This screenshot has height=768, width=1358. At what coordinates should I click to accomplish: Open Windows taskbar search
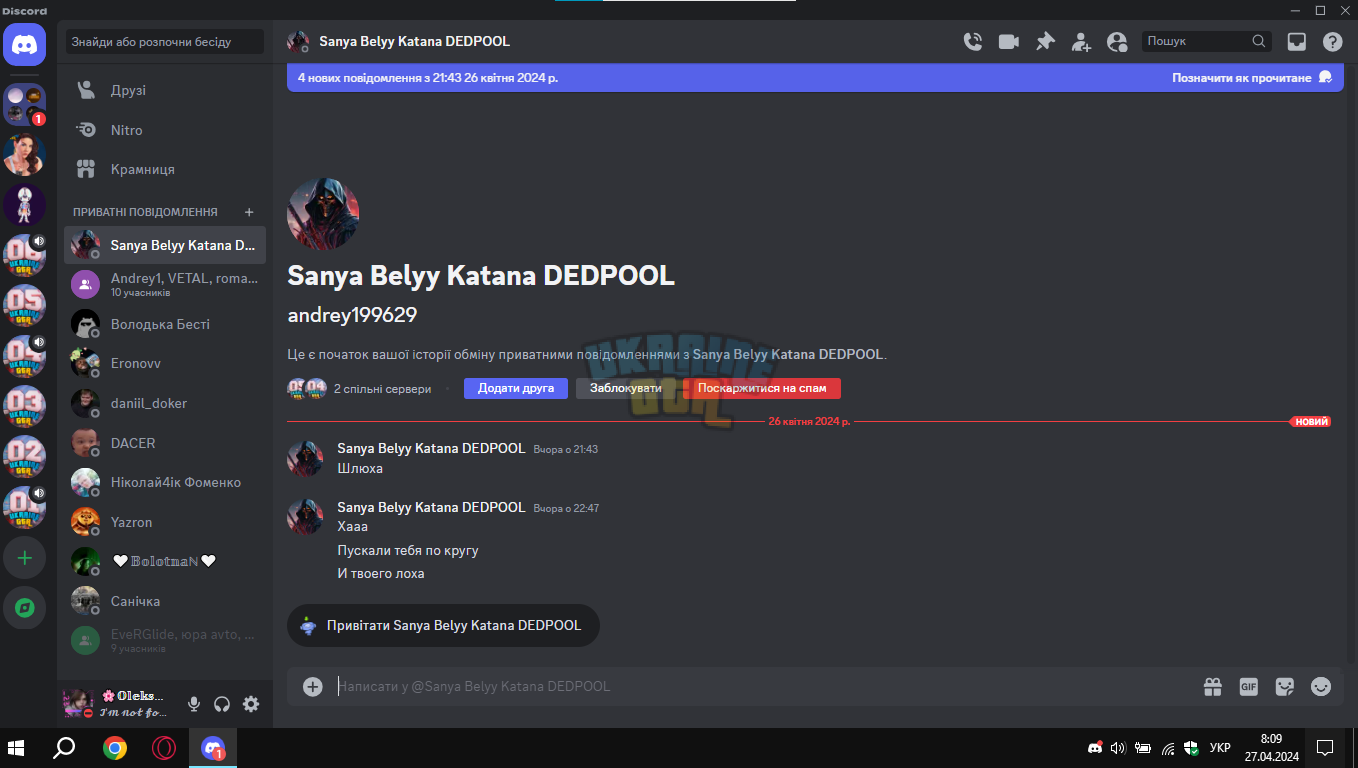click(x=65, y=748)
